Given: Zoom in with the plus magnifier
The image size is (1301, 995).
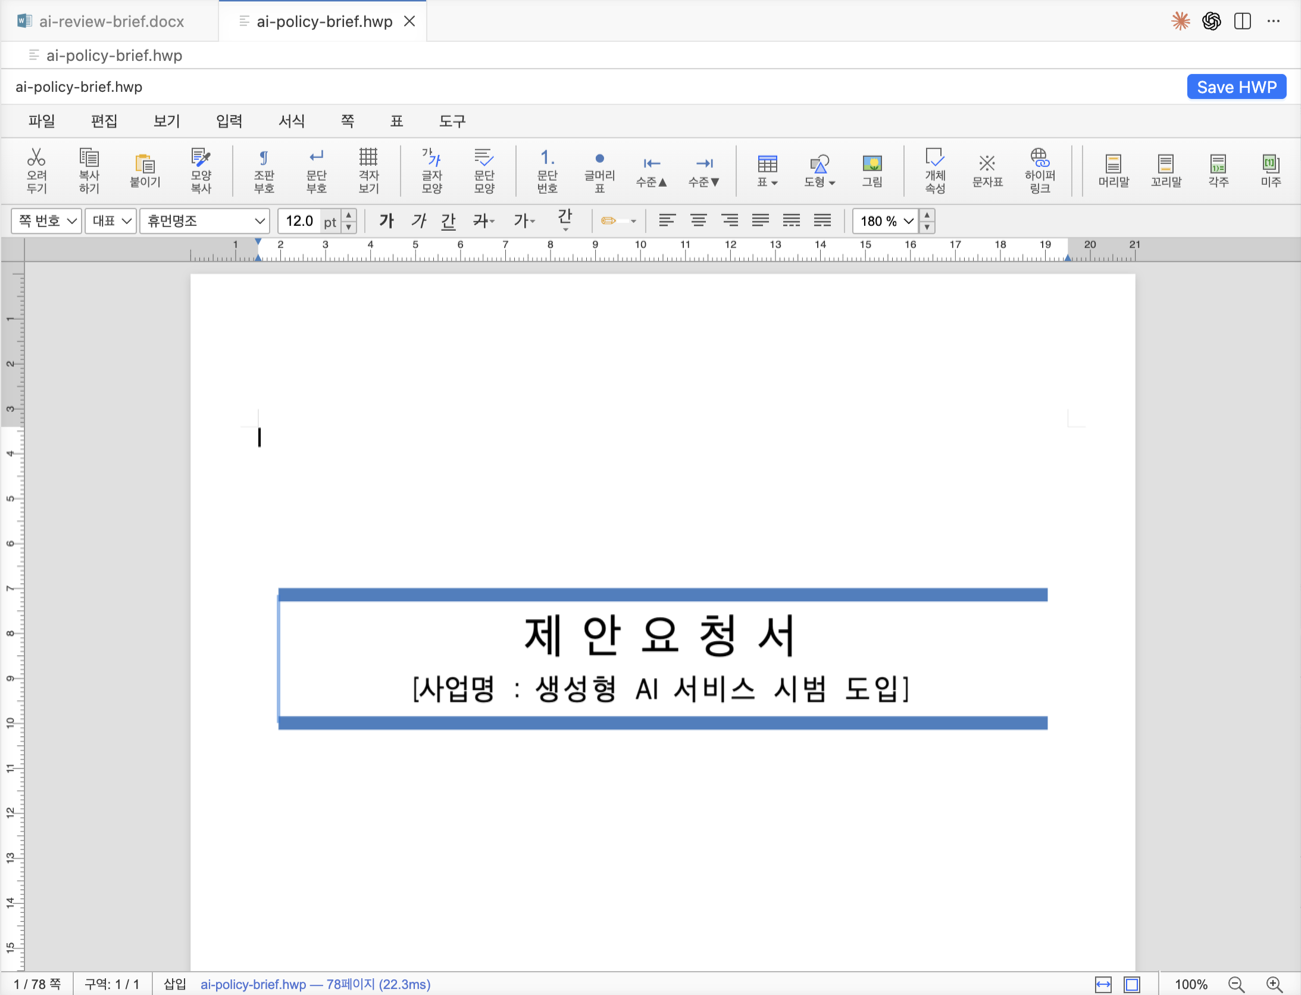Looking at the screenshot, I should pyautogui.click(x=1275, y=985).
